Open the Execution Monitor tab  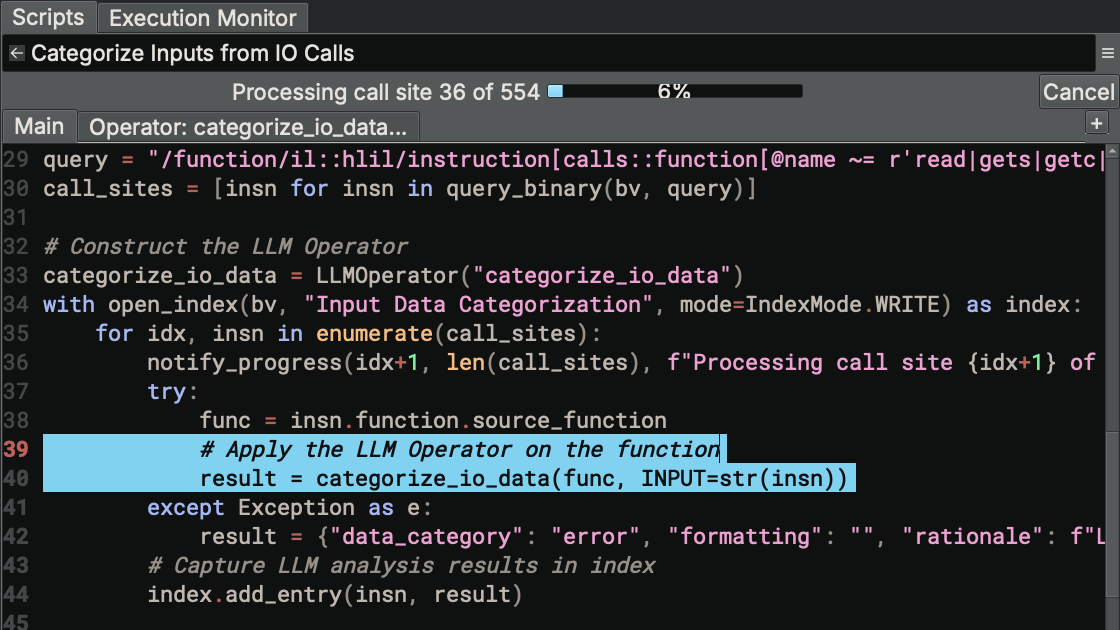coord(202,17)
